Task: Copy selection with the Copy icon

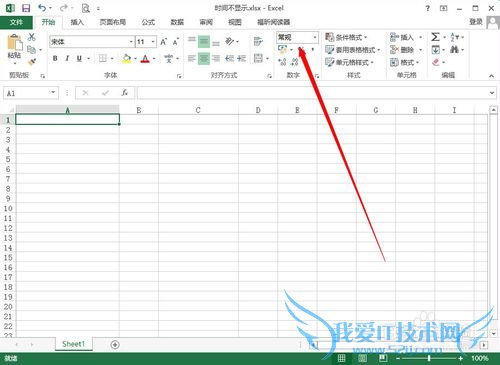Action: tap(32, 50)
